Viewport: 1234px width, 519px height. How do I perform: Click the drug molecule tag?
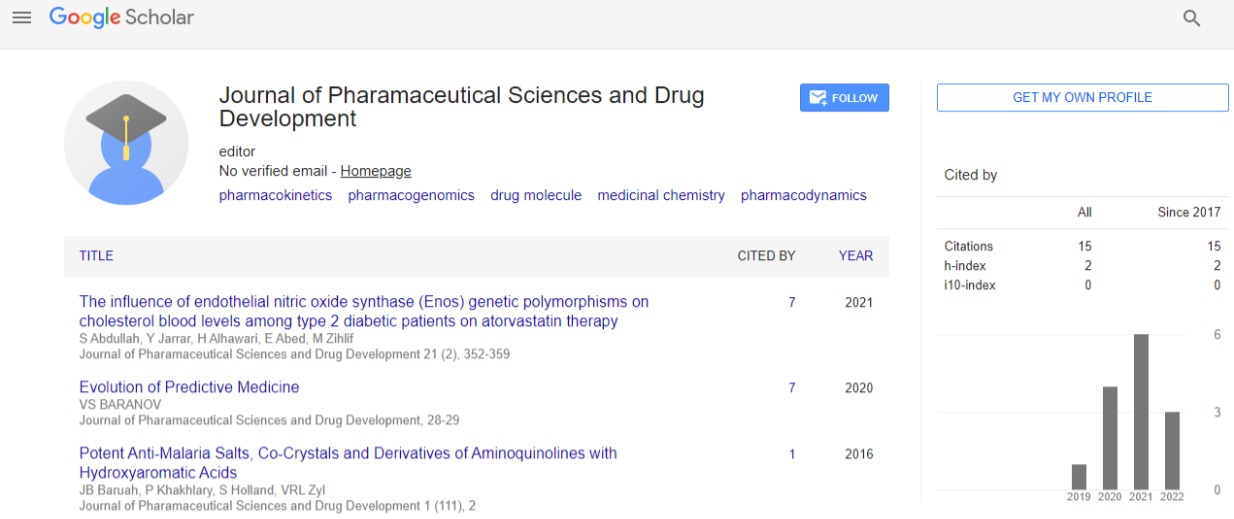coord(536,195)
